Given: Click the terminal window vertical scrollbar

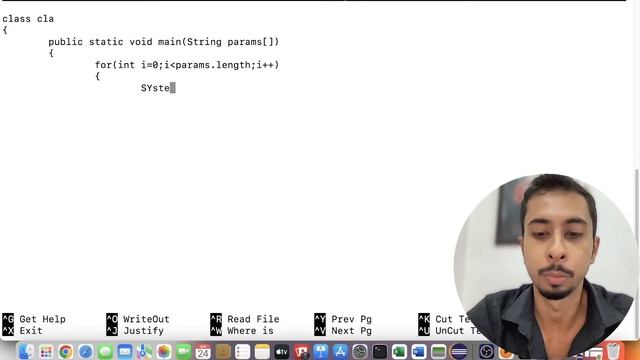Looking at the screenshot, I should point(637,253).
